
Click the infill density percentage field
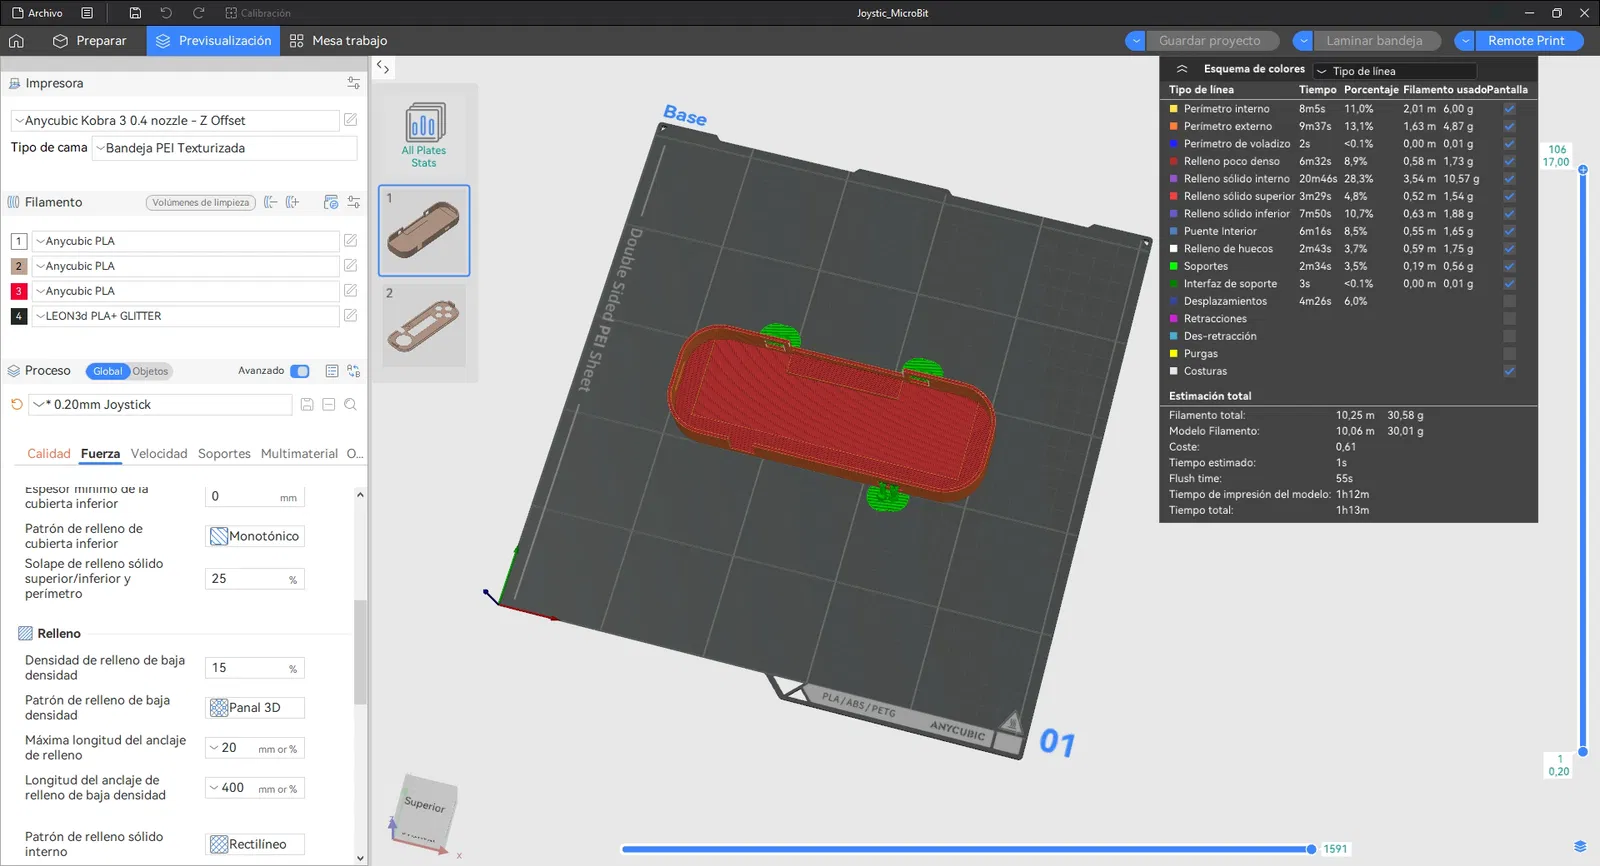click(x=255, y=668)
